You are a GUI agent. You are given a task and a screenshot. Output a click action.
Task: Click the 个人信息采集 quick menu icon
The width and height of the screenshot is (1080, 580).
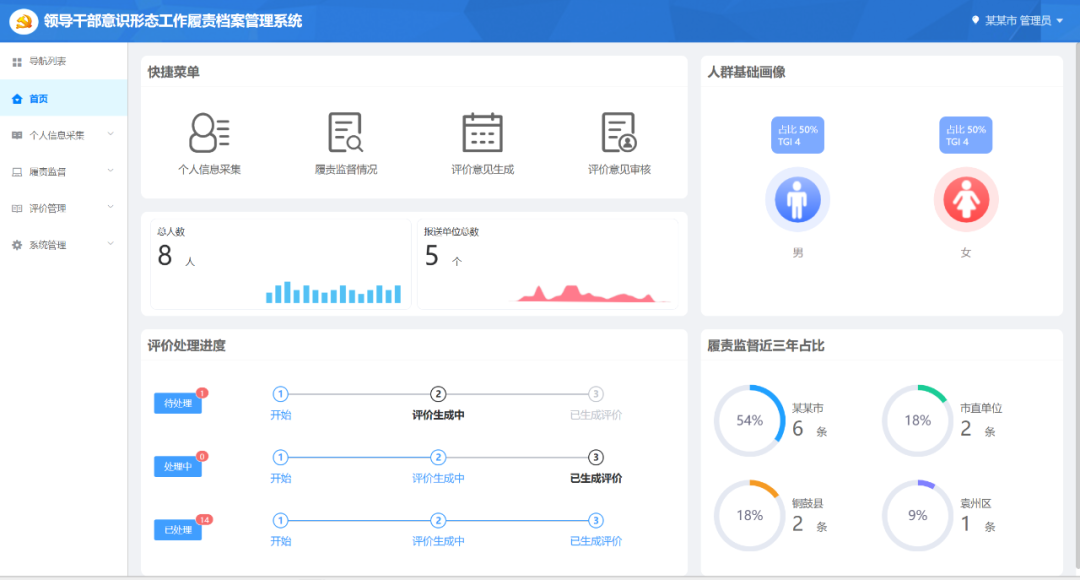209,133
